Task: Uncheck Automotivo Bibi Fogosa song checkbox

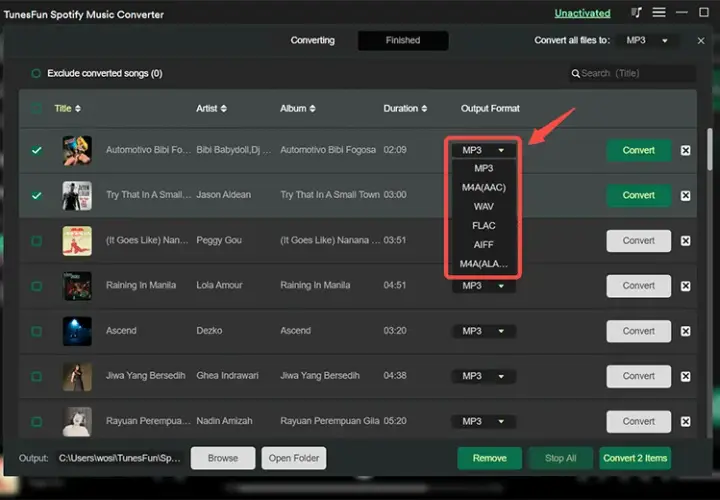Action: point(36,150)
